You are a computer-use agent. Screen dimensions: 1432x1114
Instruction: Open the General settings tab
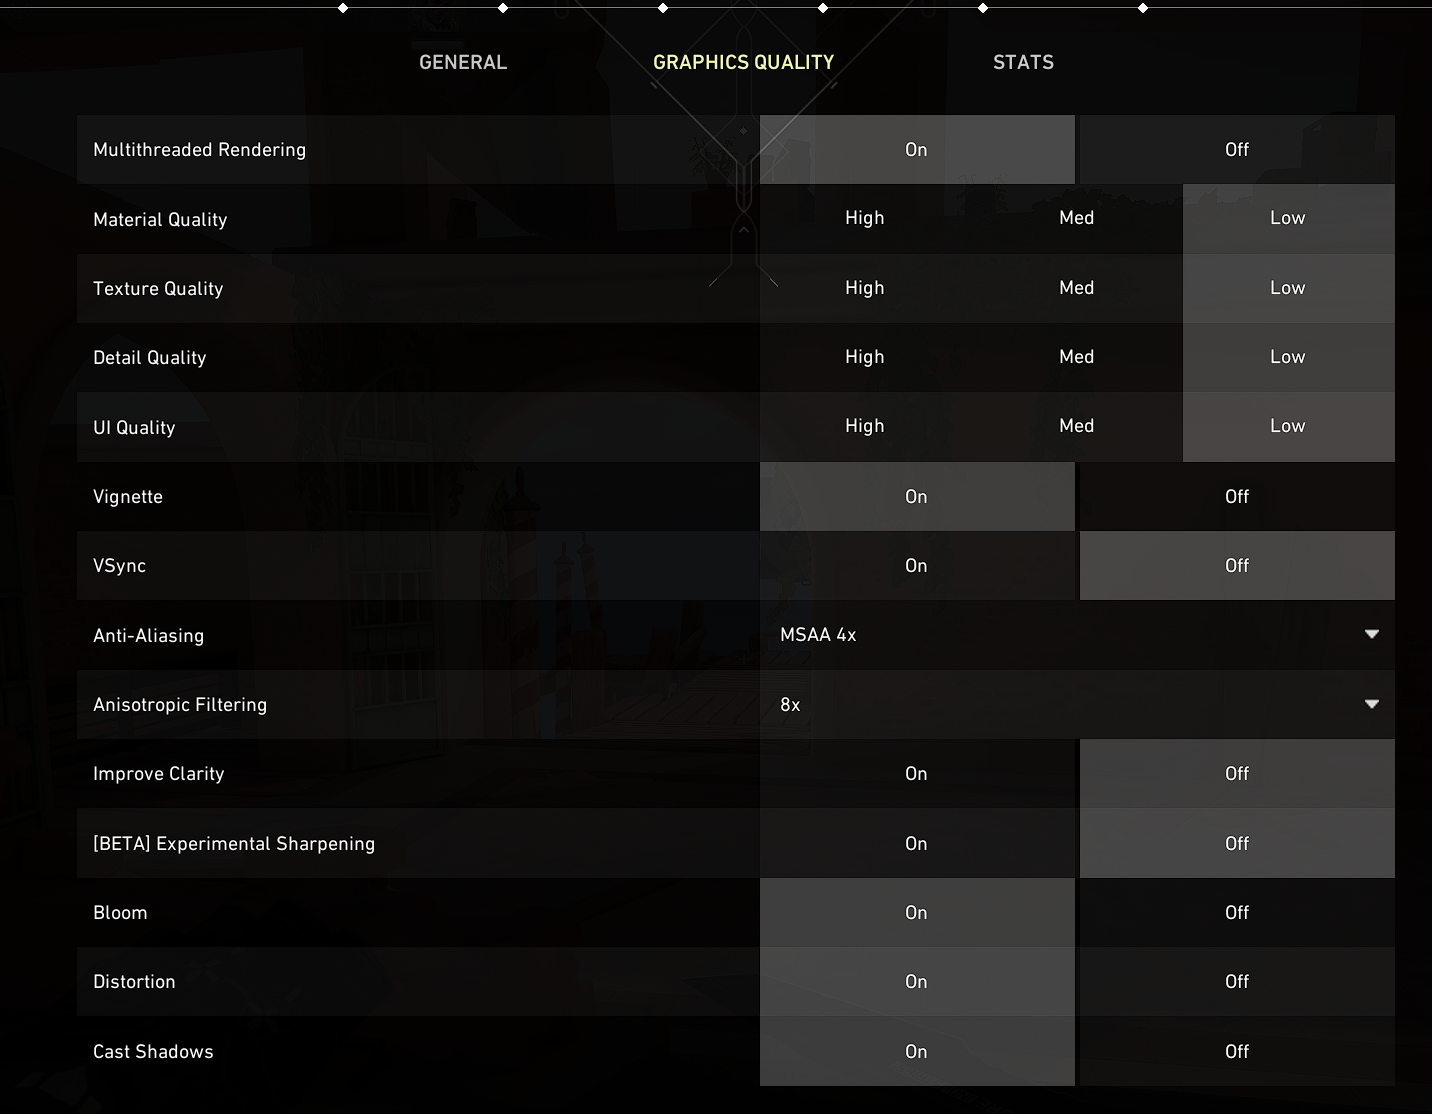click(x=463, y=62)
